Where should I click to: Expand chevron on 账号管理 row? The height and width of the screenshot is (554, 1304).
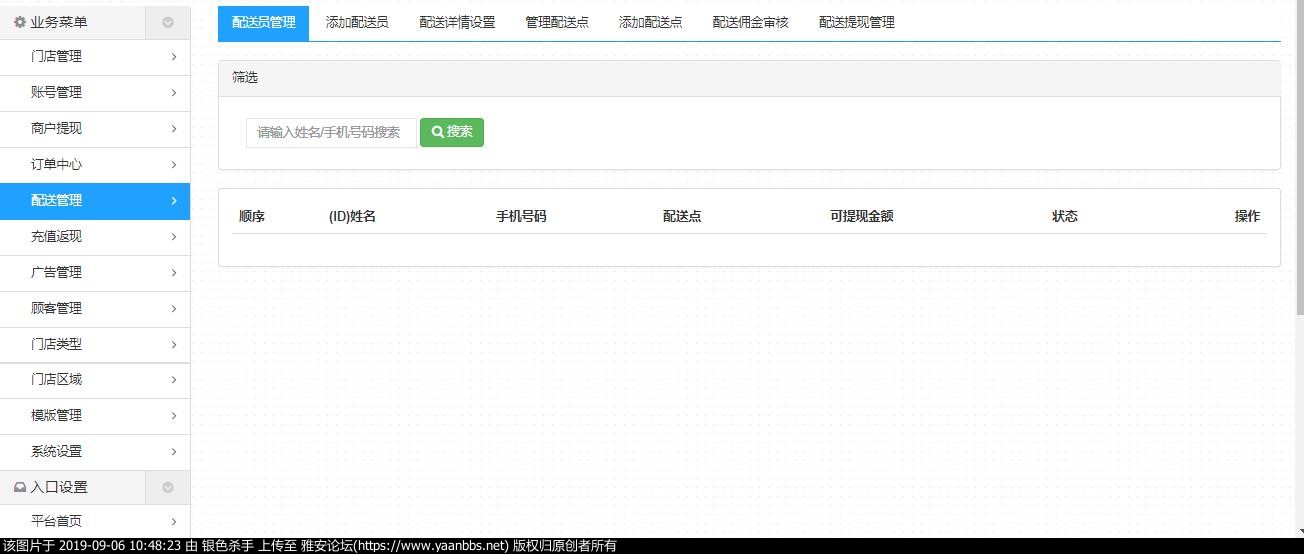[x=174, y=93]
